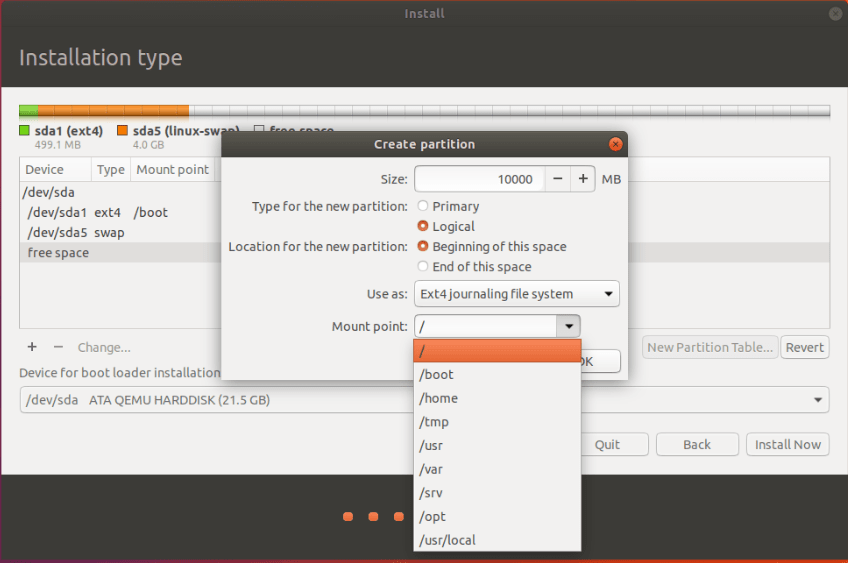Viewport: 848px width, 563px height.
Task: Decrease partition size with minus button
Action: click(x=558, y=179)
